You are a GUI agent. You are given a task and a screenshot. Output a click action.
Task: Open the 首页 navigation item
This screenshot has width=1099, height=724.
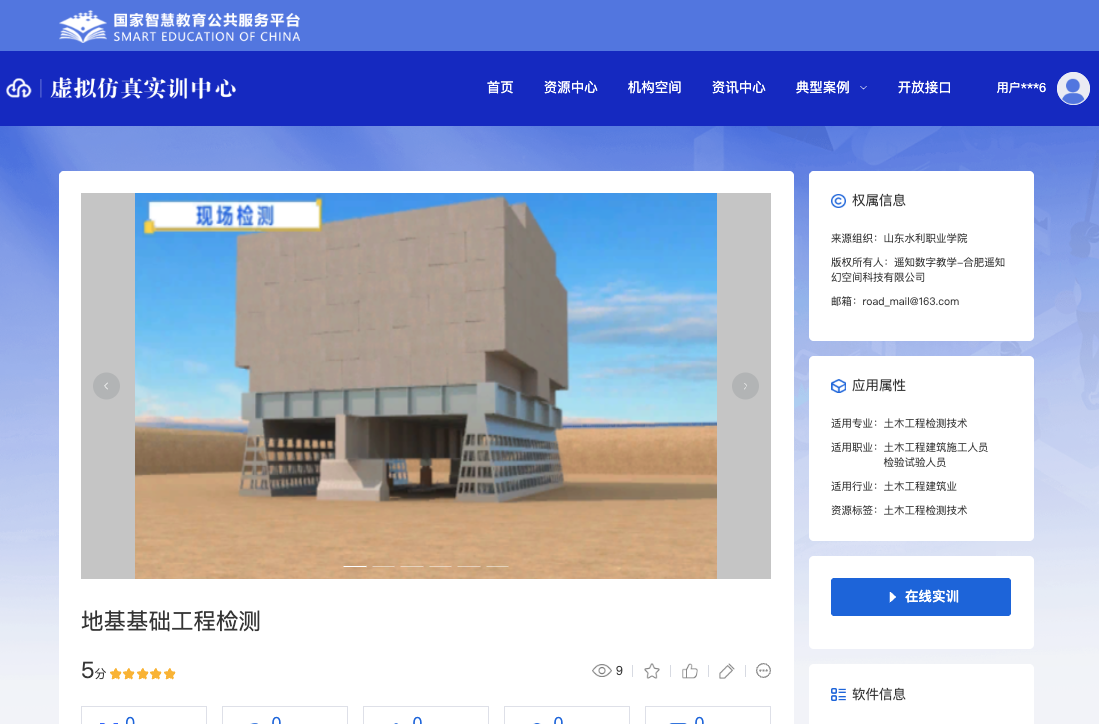(500, 88)
